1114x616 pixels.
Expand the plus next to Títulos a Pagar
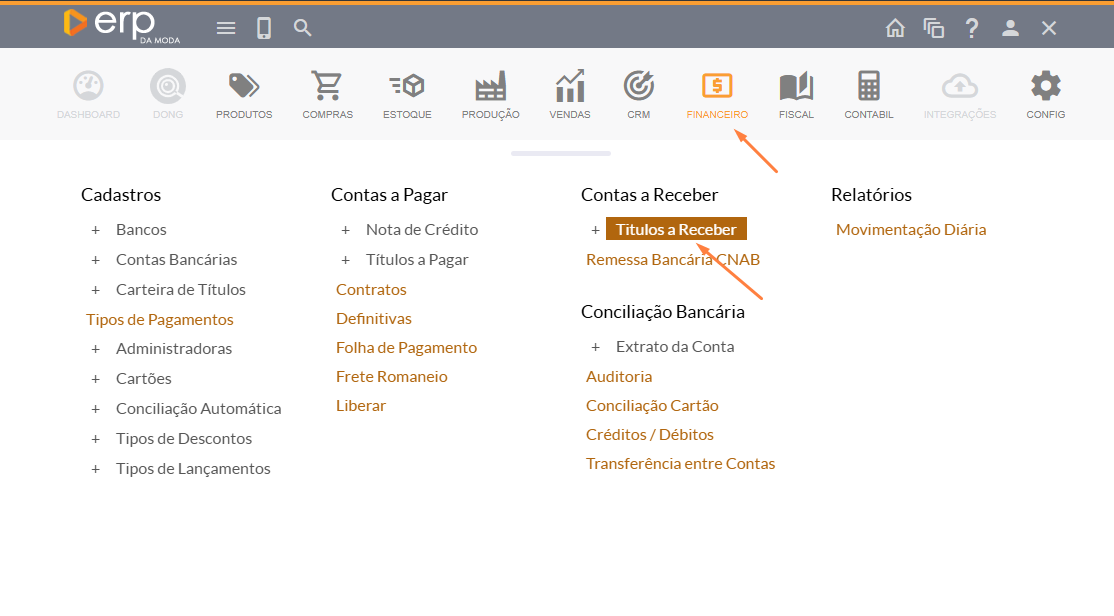pos(346,260)
